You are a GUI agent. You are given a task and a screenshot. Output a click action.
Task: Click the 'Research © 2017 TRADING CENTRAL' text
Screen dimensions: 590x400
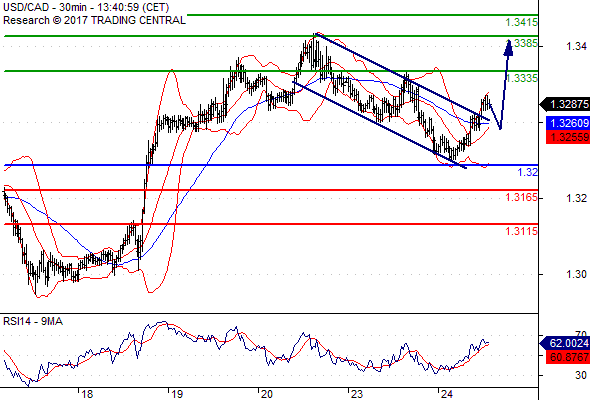pyautogui.click(x=94, y=20)
